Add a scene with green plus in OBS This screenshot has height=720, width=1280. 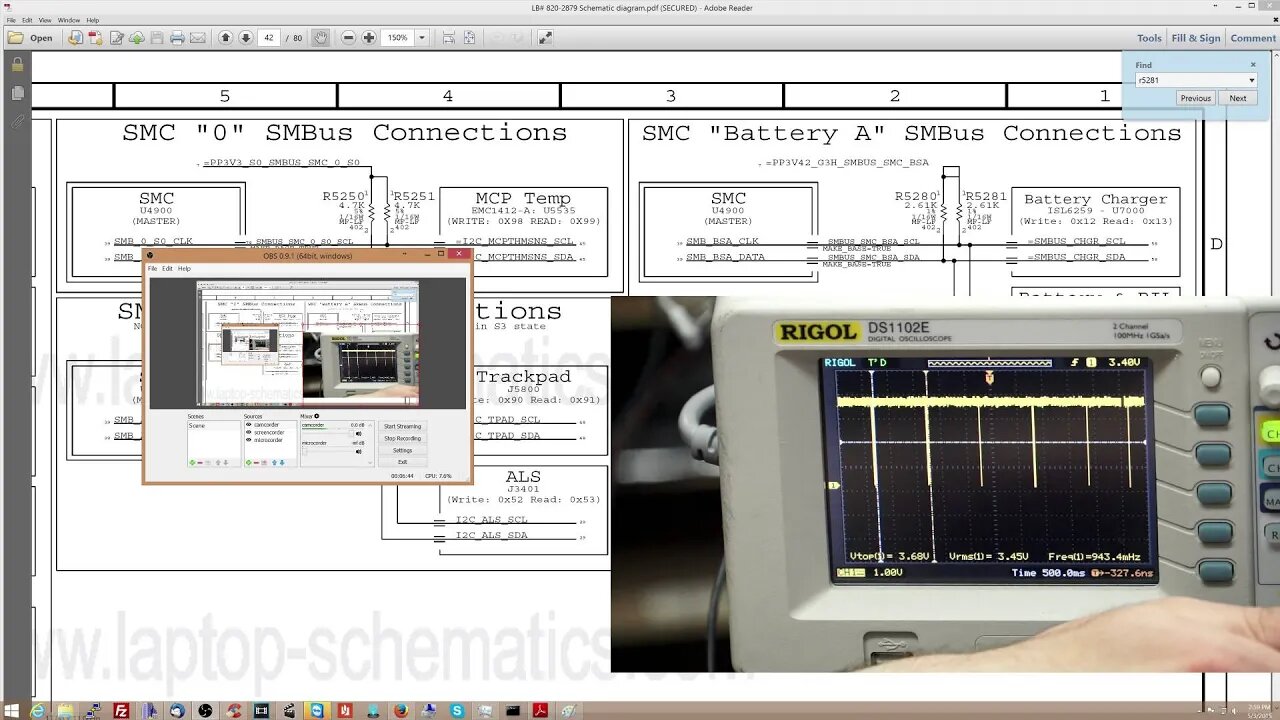(x=192, y=462)
